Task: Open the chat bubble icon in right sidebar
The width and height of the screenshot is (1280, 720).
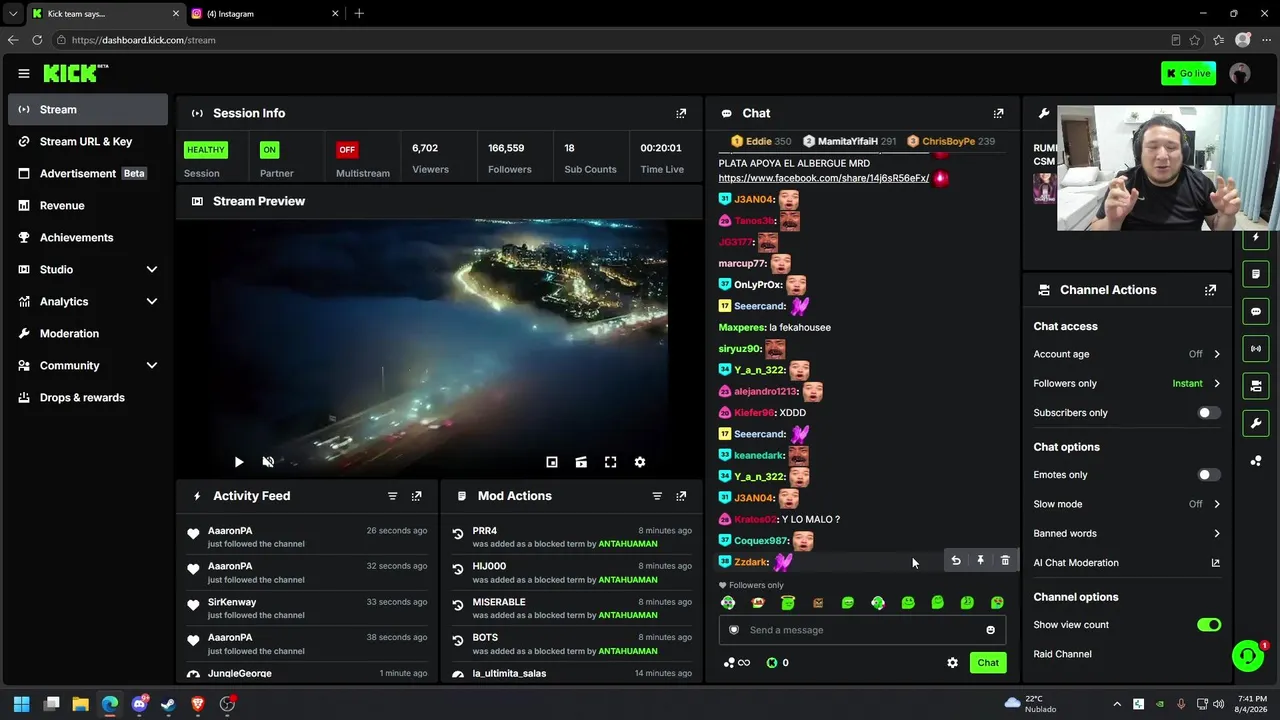Action: click(x=1256, y=312)
